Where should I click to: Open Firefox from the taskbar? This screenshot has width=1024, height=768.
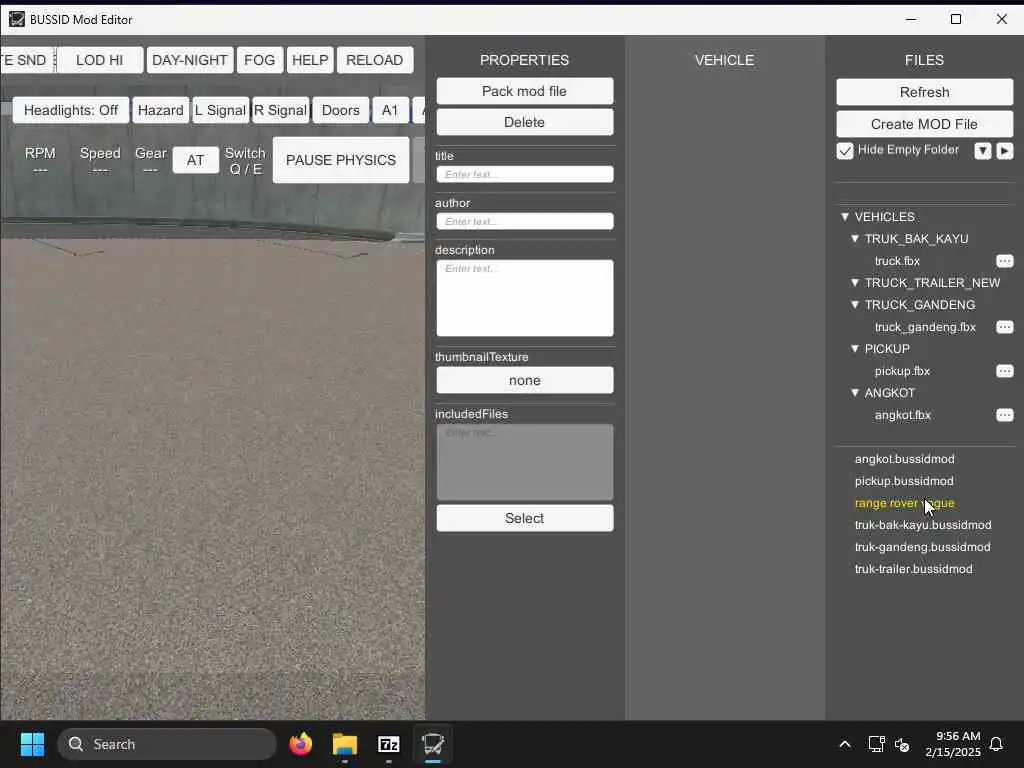point(300,744)
